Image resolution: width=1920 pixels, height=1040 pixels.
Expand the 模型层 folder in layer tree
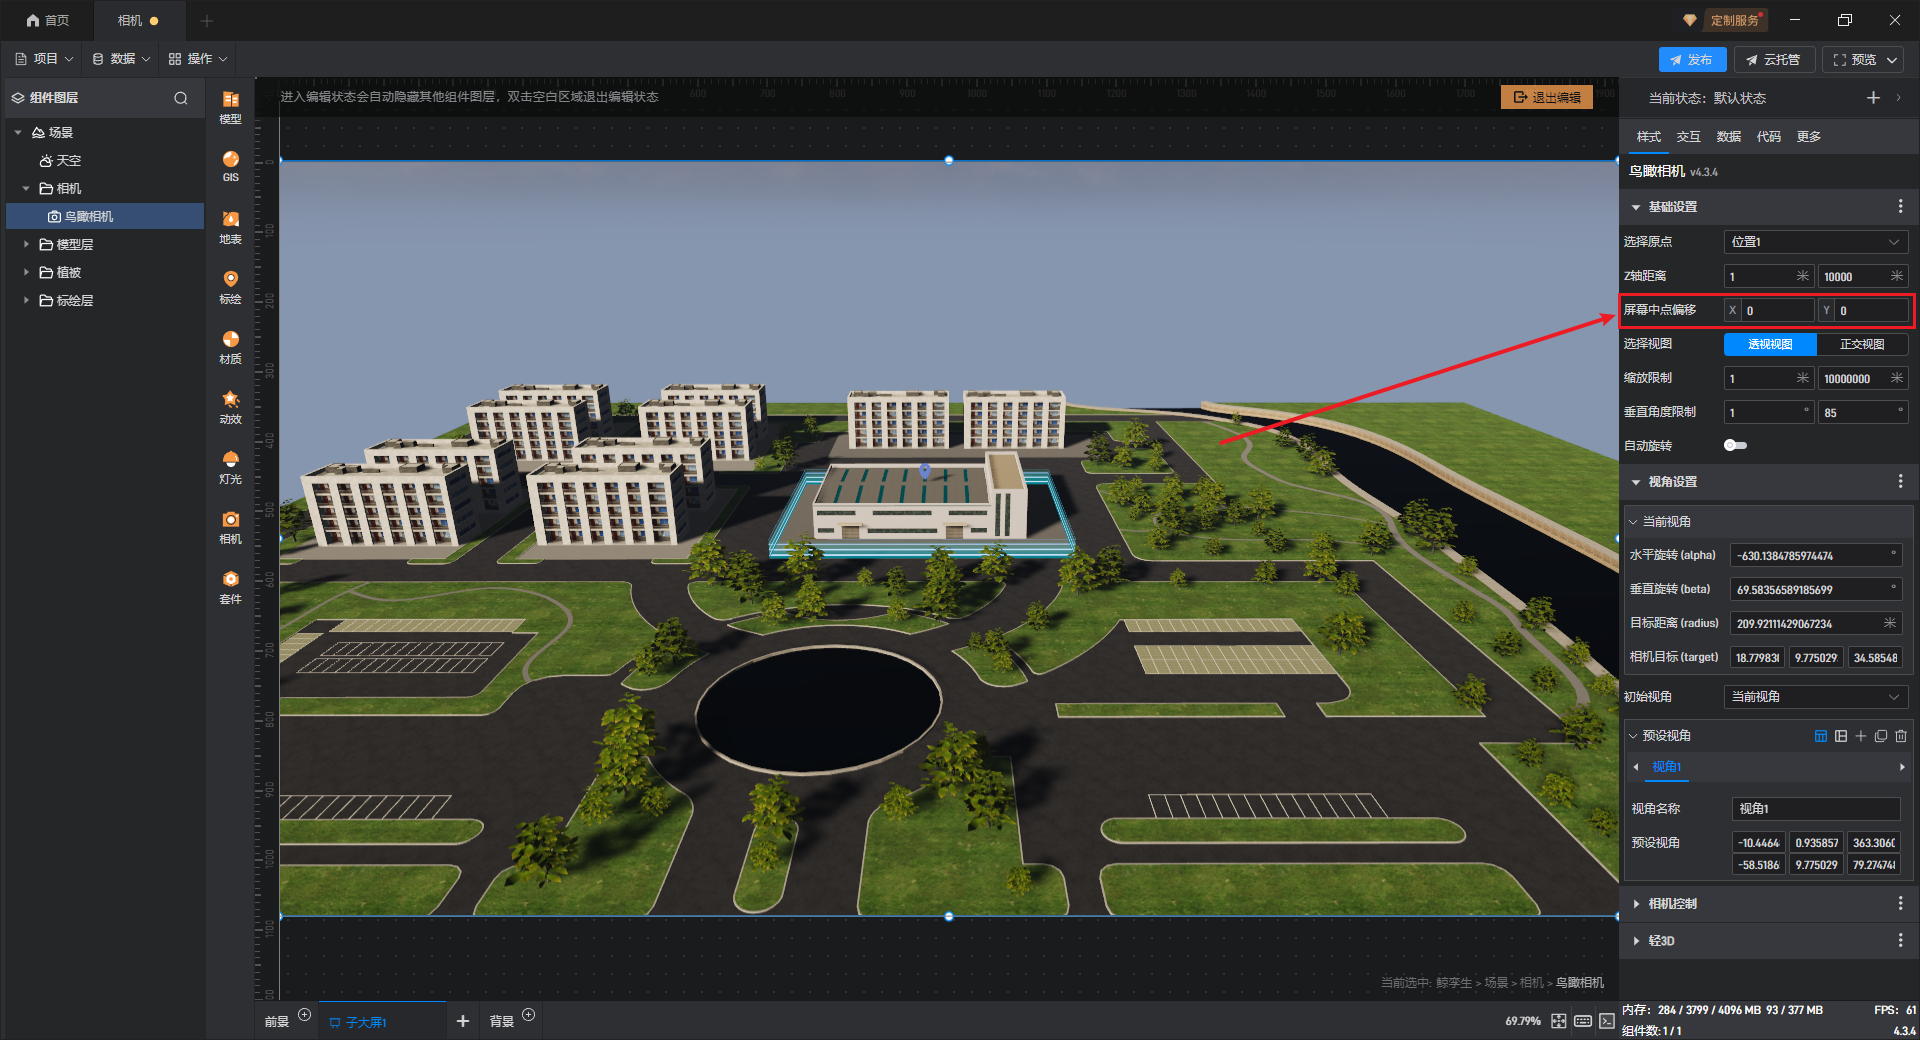(26, 244)
